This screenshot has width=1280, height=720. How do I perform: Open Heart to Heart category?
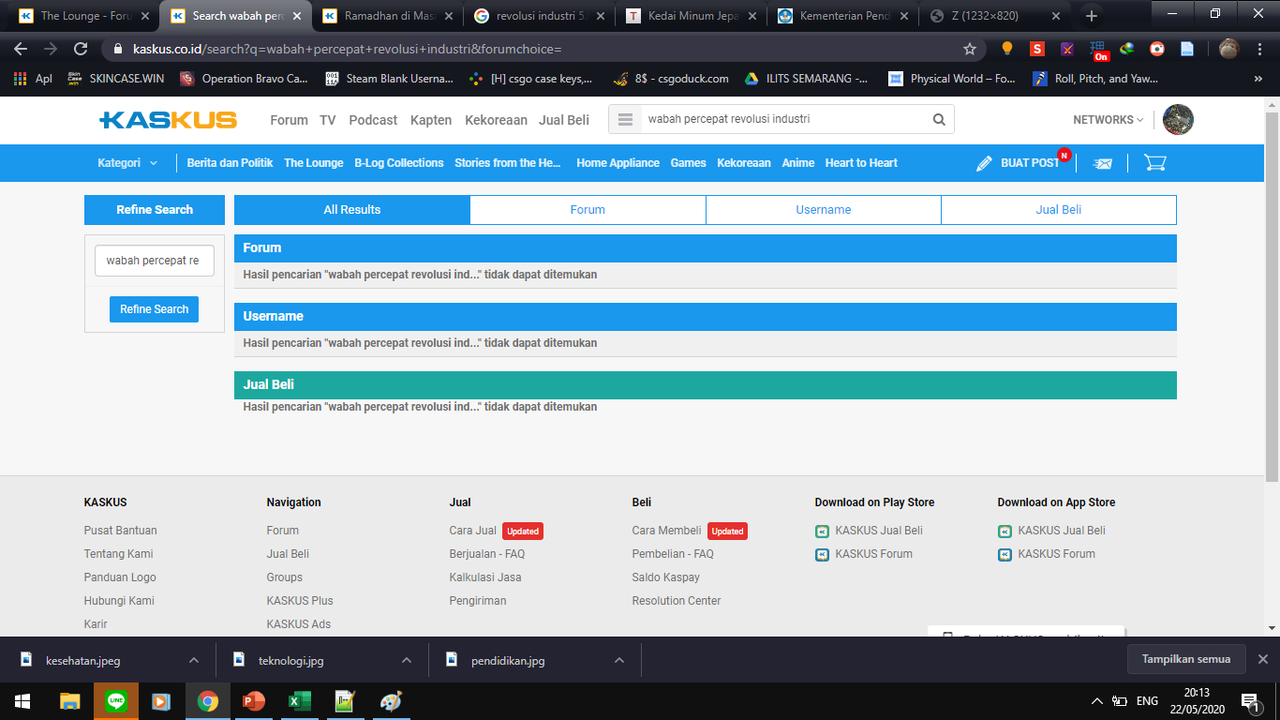click(861, 163)
